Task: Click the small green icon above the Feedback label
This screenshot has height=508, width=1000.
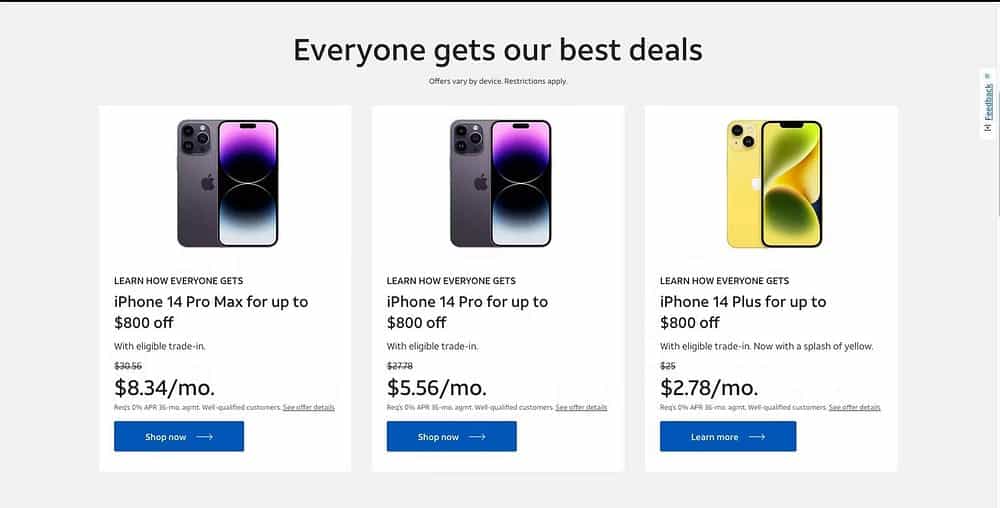Action: pos(988,76)
